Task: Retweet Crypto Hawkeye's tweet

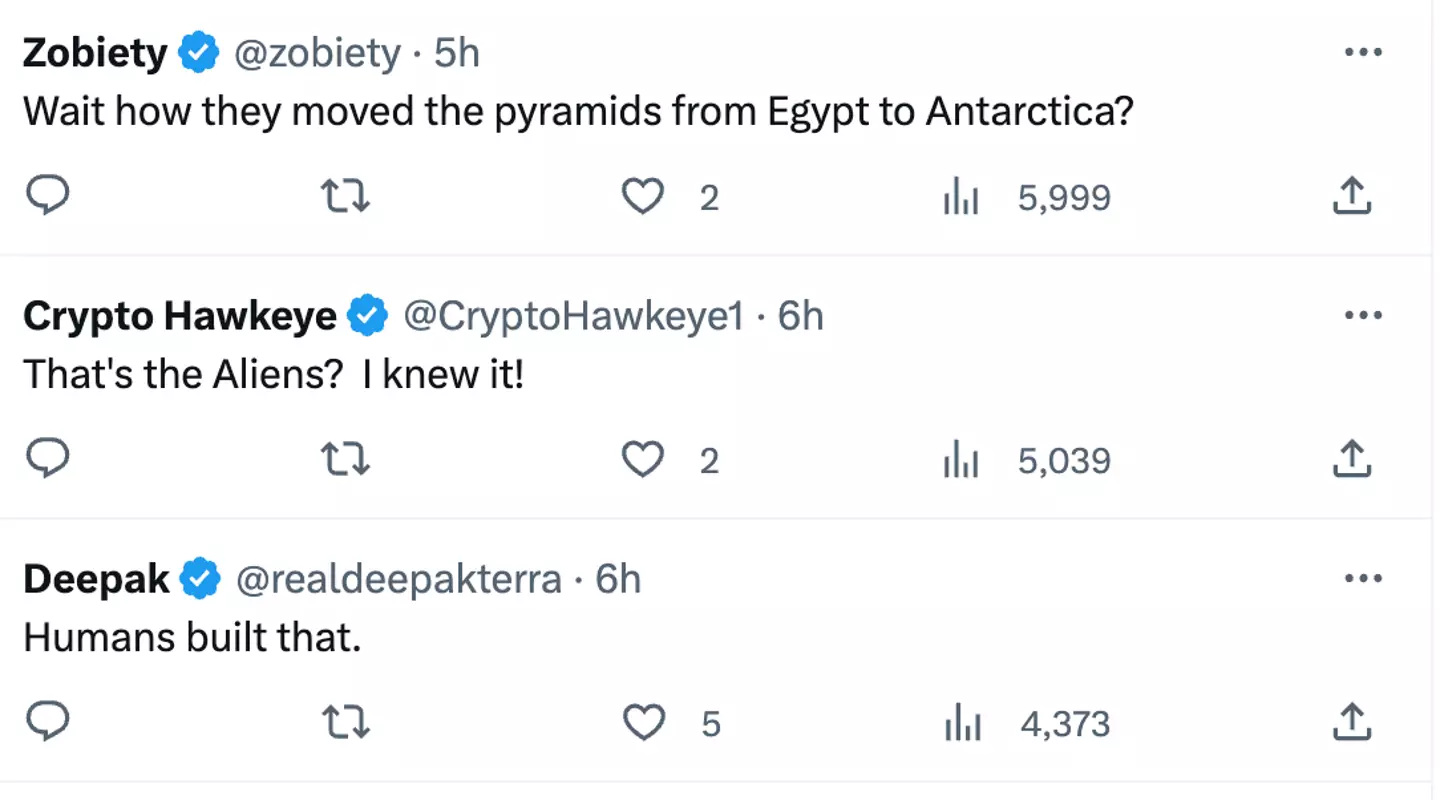Action: click(346, 460)
